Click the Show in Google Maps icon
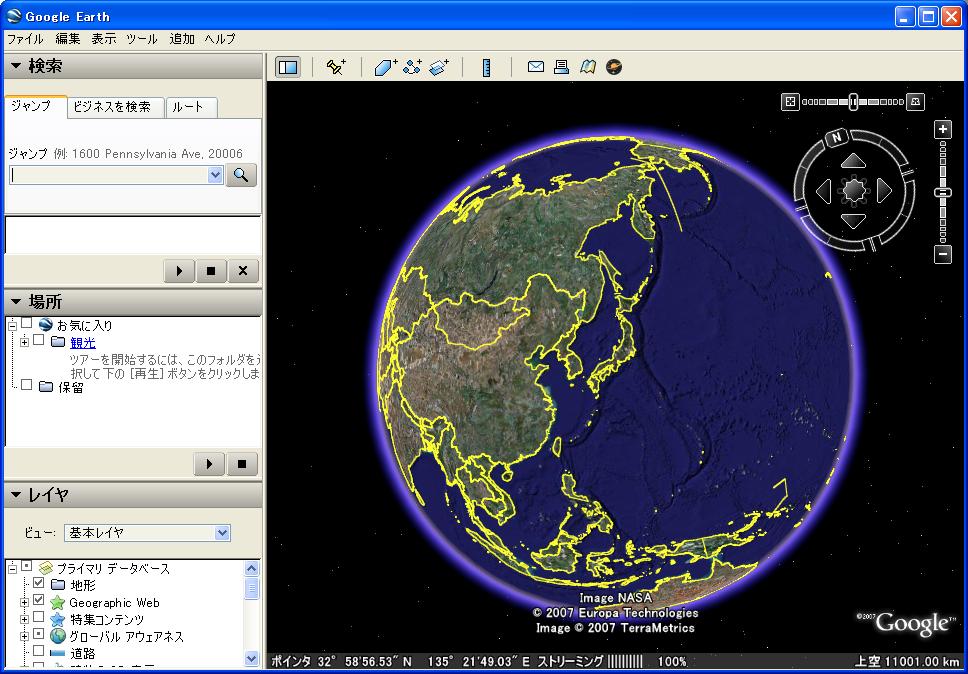The height and width of the screenshot is (674, 968). click(588, 67)
